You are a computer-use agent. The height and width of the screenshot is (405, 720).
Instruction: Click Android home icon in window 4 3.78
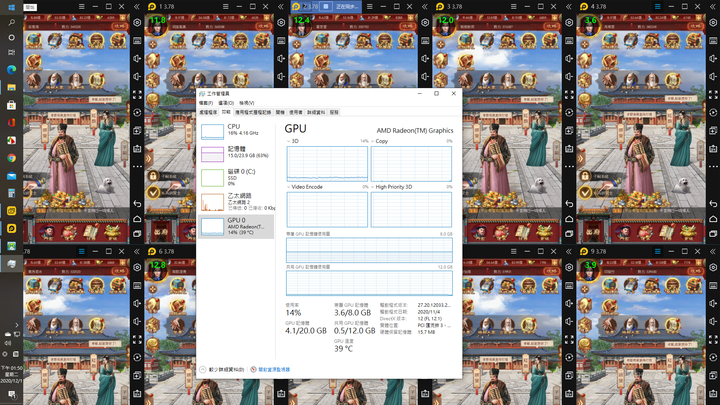click(x=713, y=219)
